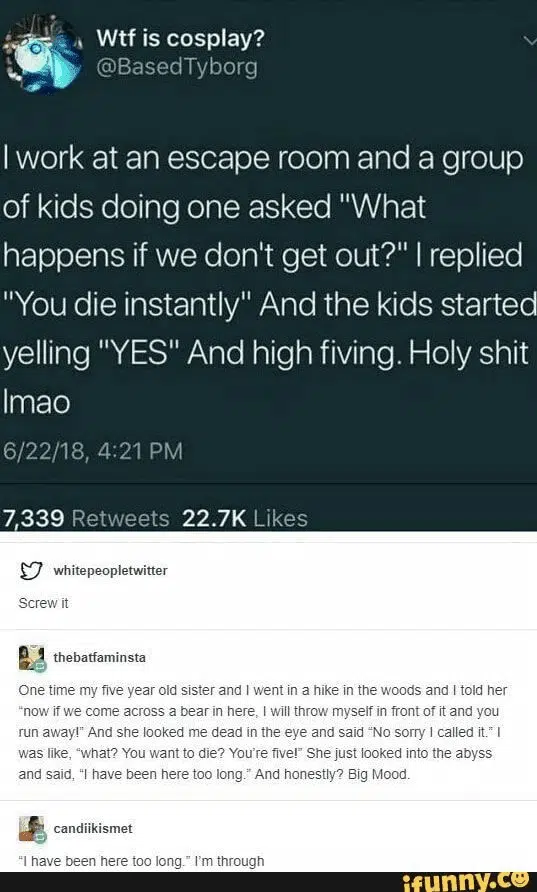537x892 pixels.
Task: Open thebatfaminsta username link
Action: click(x=100, y=658)
